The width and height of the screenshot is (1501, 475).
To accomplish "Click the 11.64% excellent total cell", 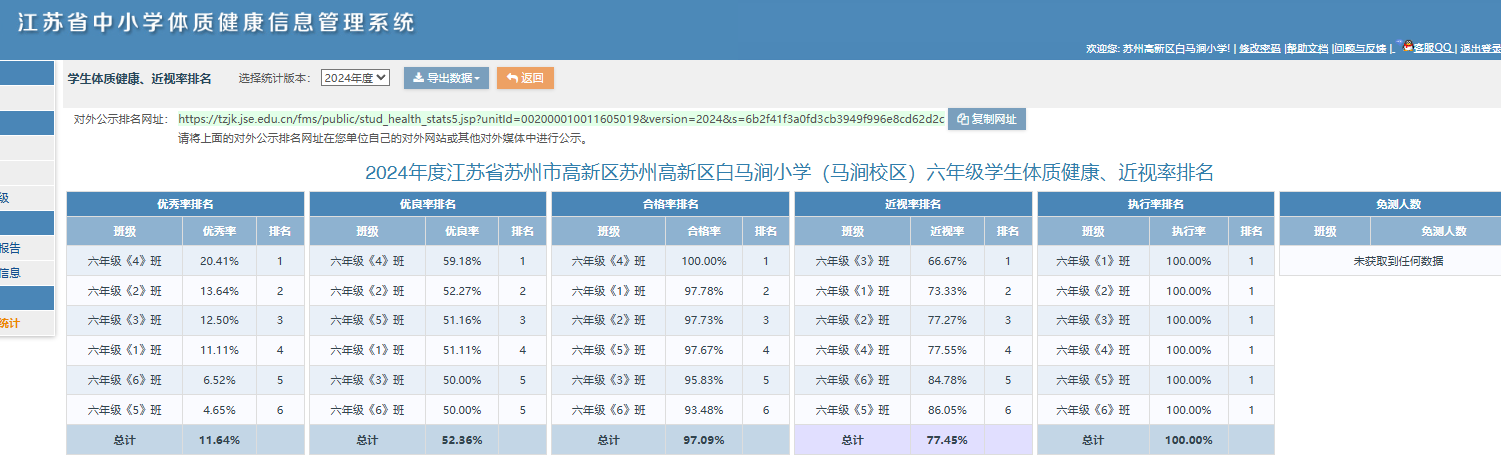I will coord(219,440).
